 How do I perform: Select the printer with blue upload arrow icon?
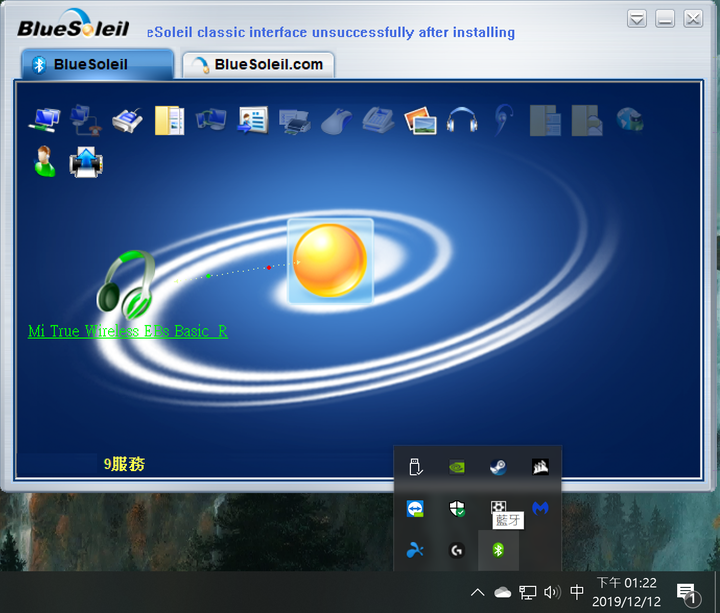tap(86, 162)
